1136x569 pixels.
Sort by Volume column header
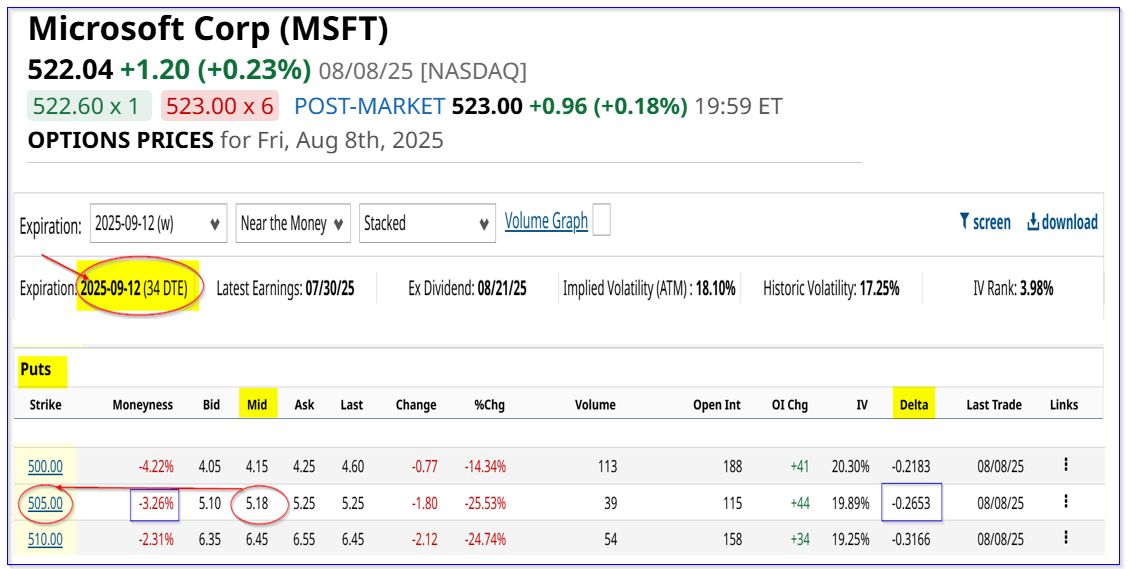(x=596, y=405)
